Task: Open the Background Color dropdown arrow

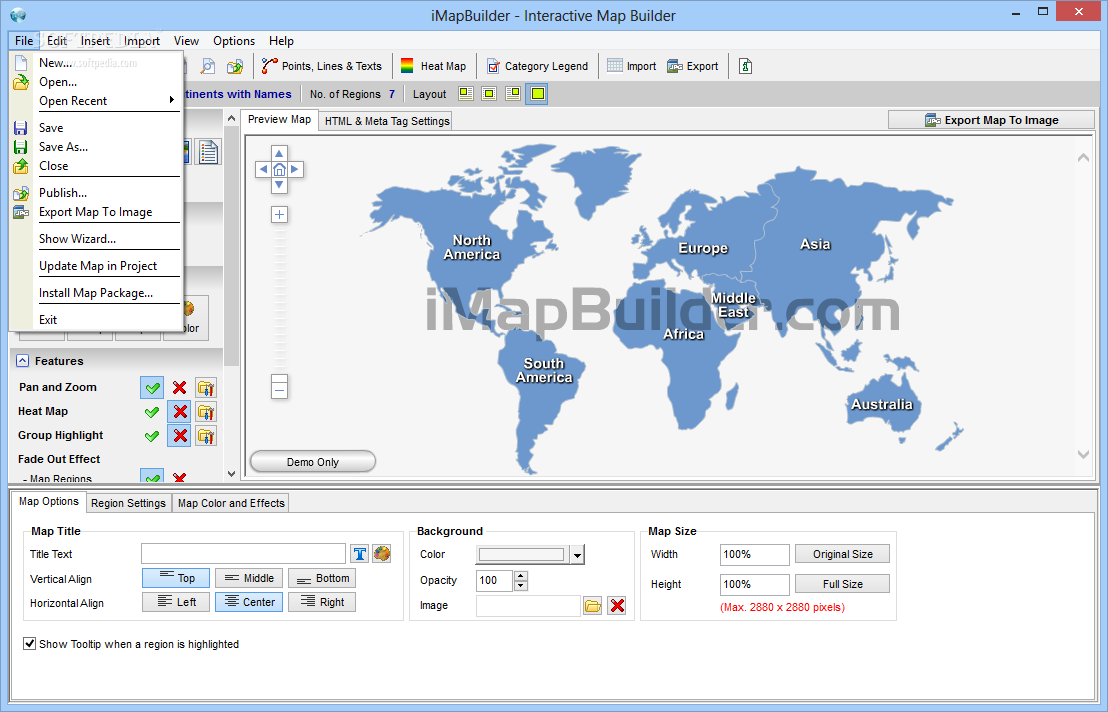Action: pyautogui.click(x=577, y=555)
